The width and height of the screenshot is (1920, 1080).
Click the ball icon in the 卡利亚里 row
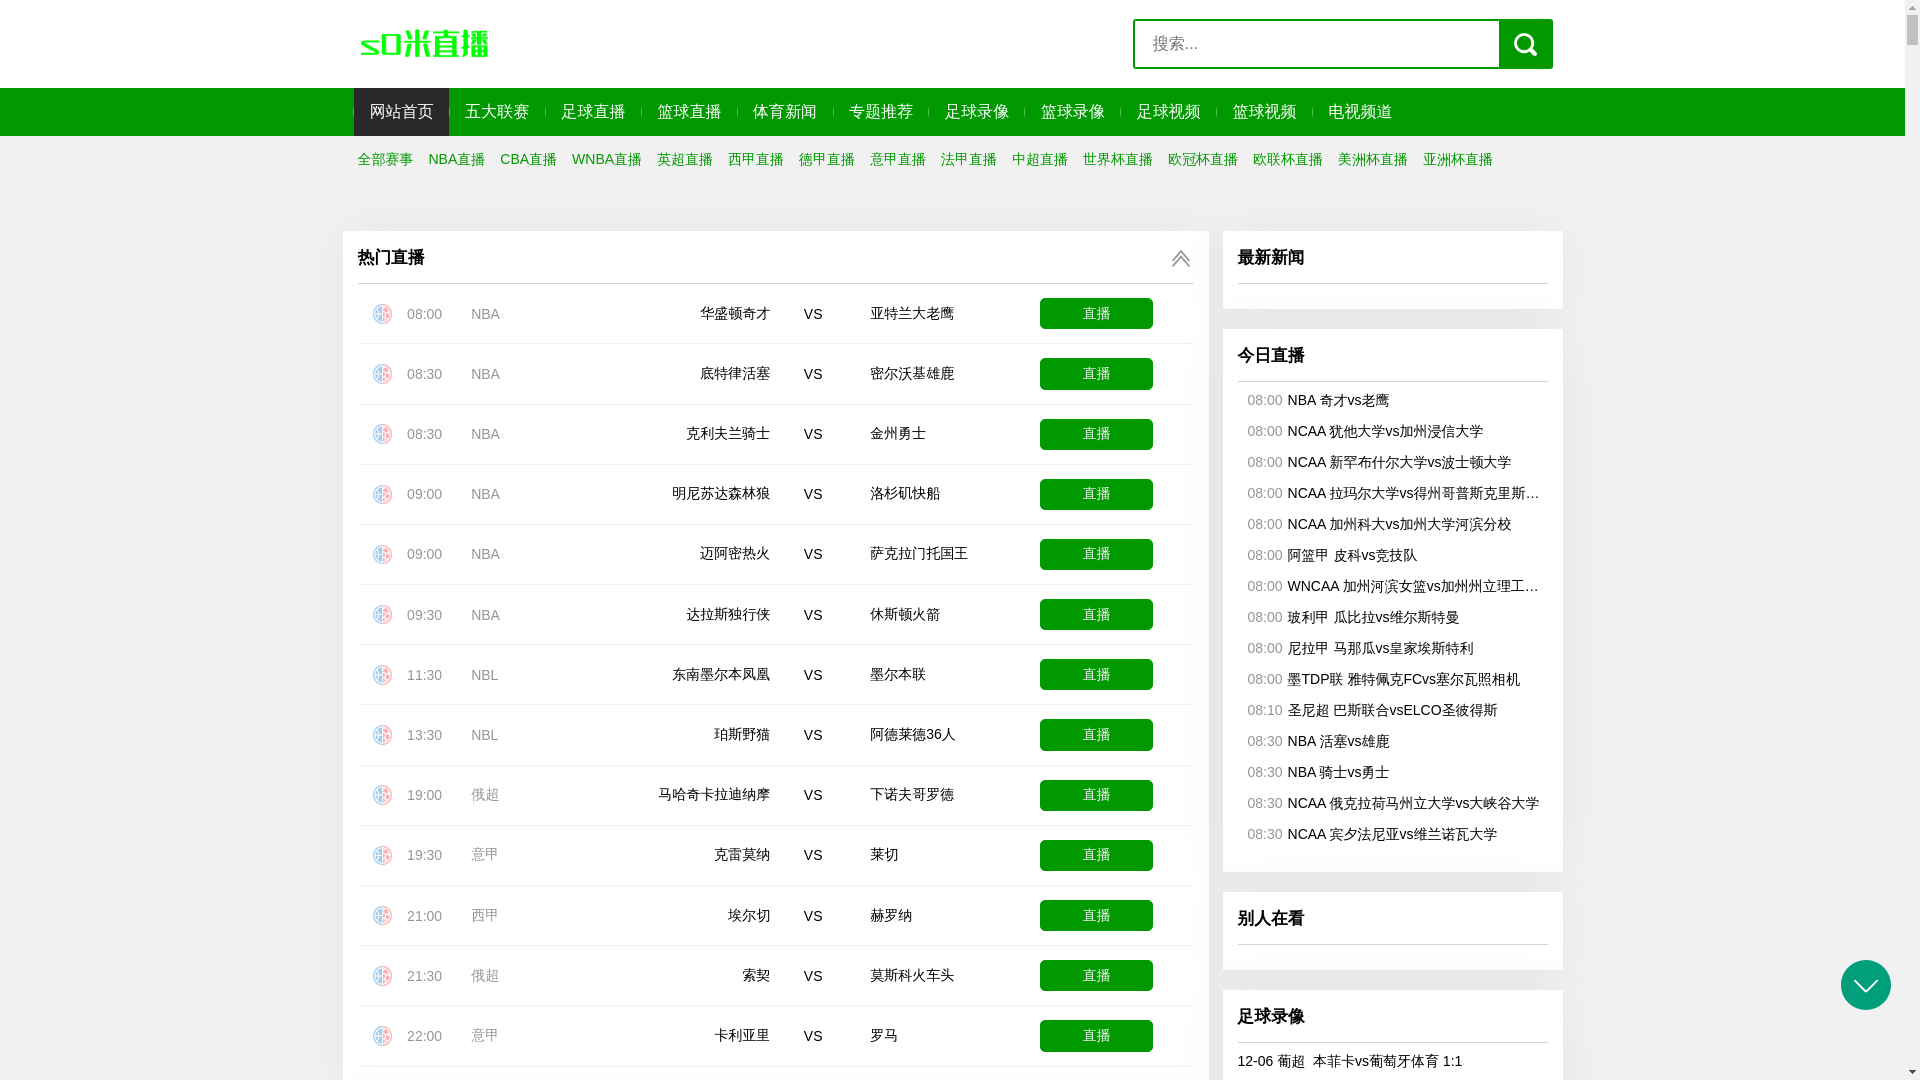382,1036
